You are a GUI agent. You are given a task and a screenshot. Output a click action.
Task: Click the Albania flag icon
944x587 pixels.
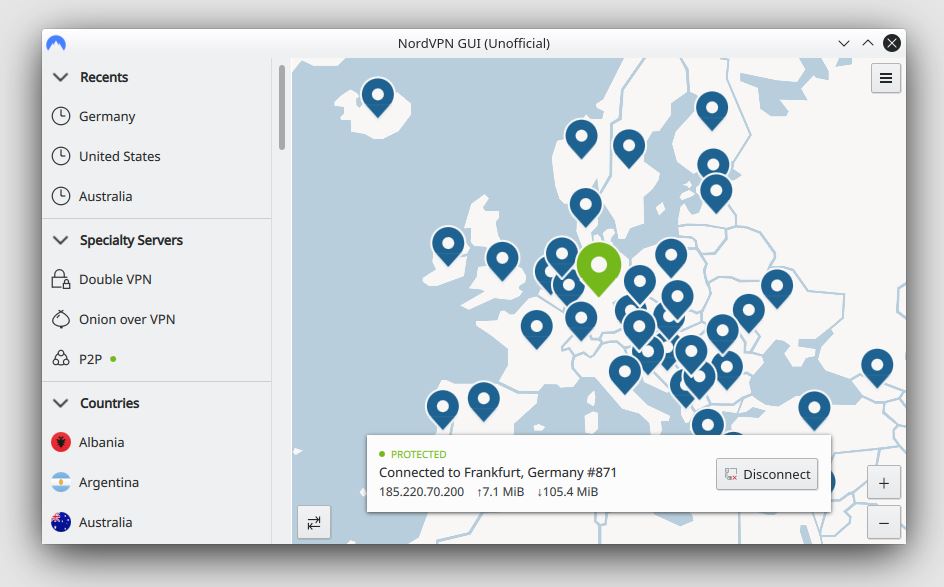[x=61, y=443]
